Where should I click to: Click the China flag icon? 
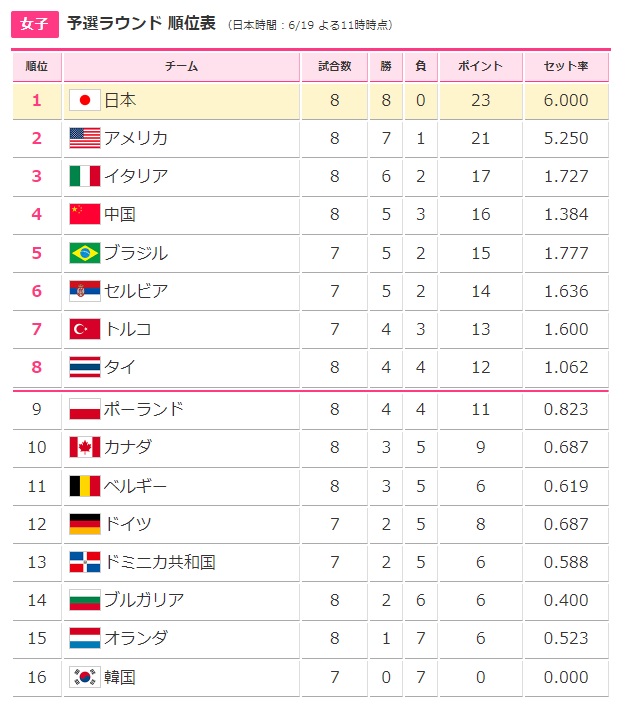pyautogui.click(x=85, y=214)
